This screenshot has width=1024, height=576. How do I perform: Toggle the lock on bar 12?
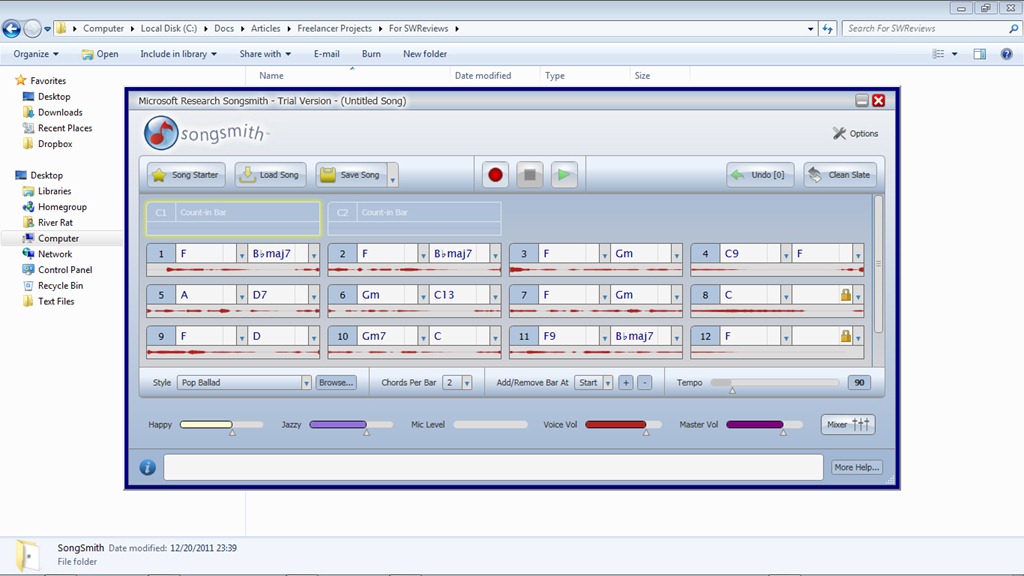point(846,336)
